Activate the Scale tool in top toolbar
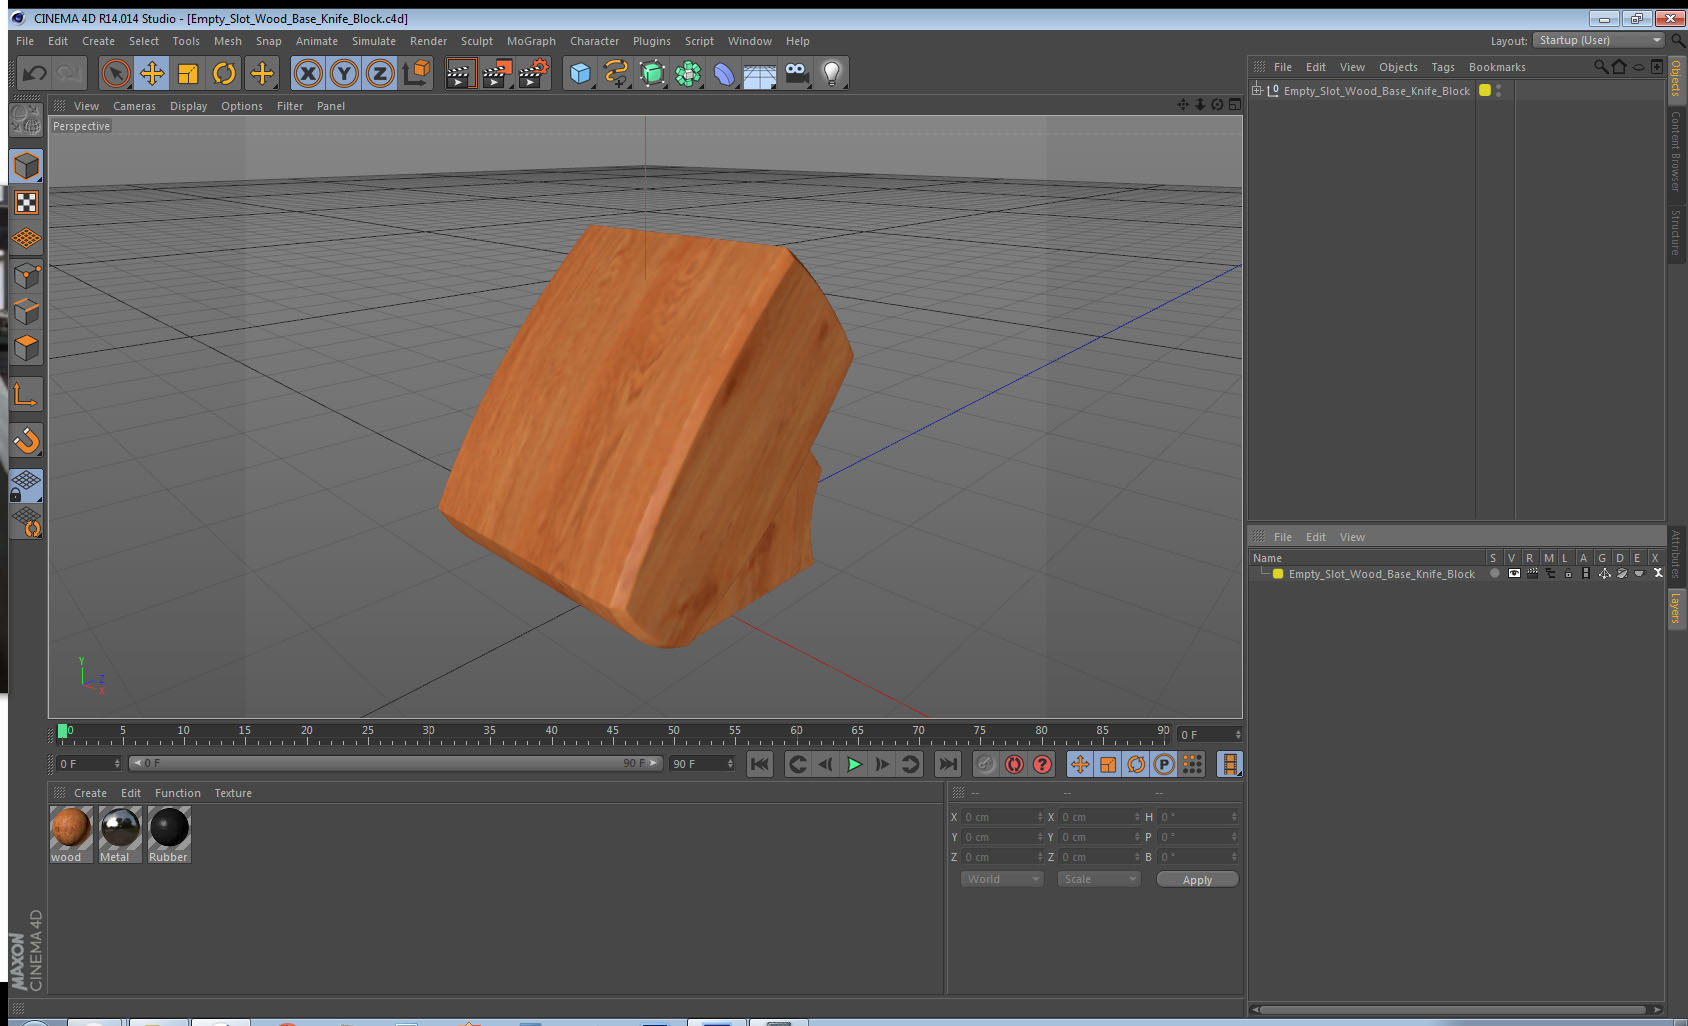Viewport: 1688px width, 1026px height. pos(188,73)
